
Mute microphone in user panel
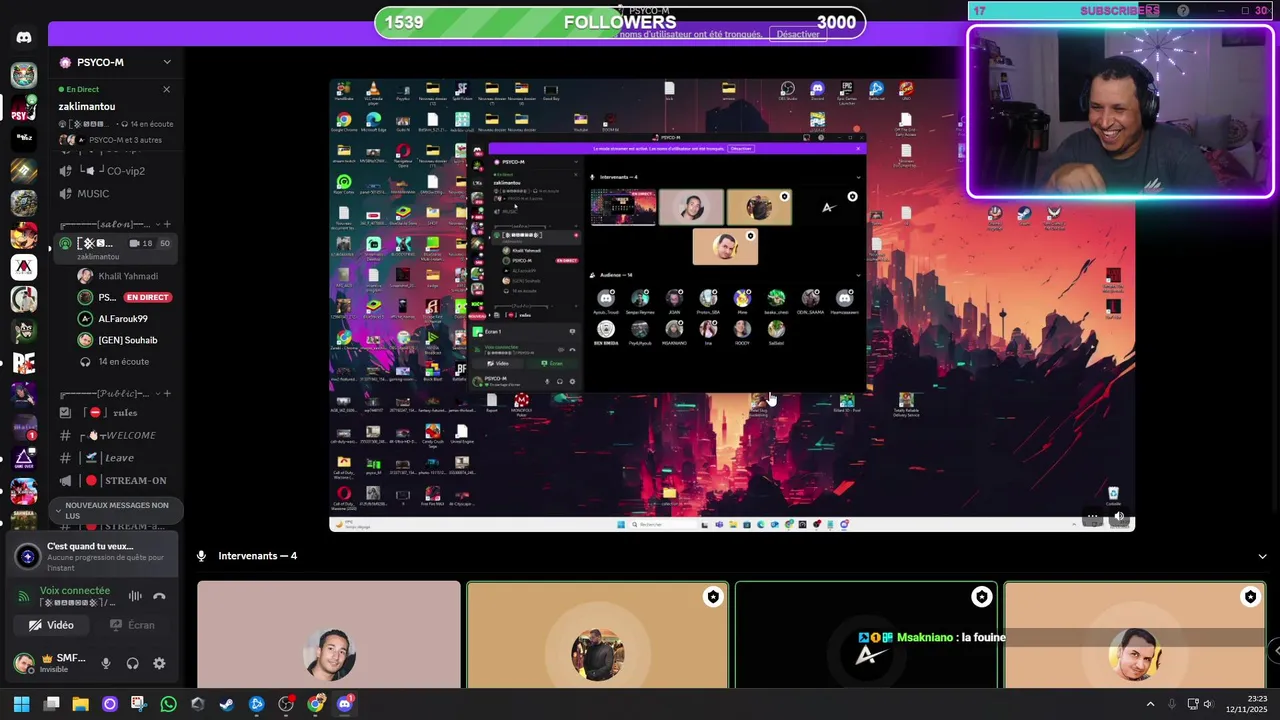(x=106, y=663)
